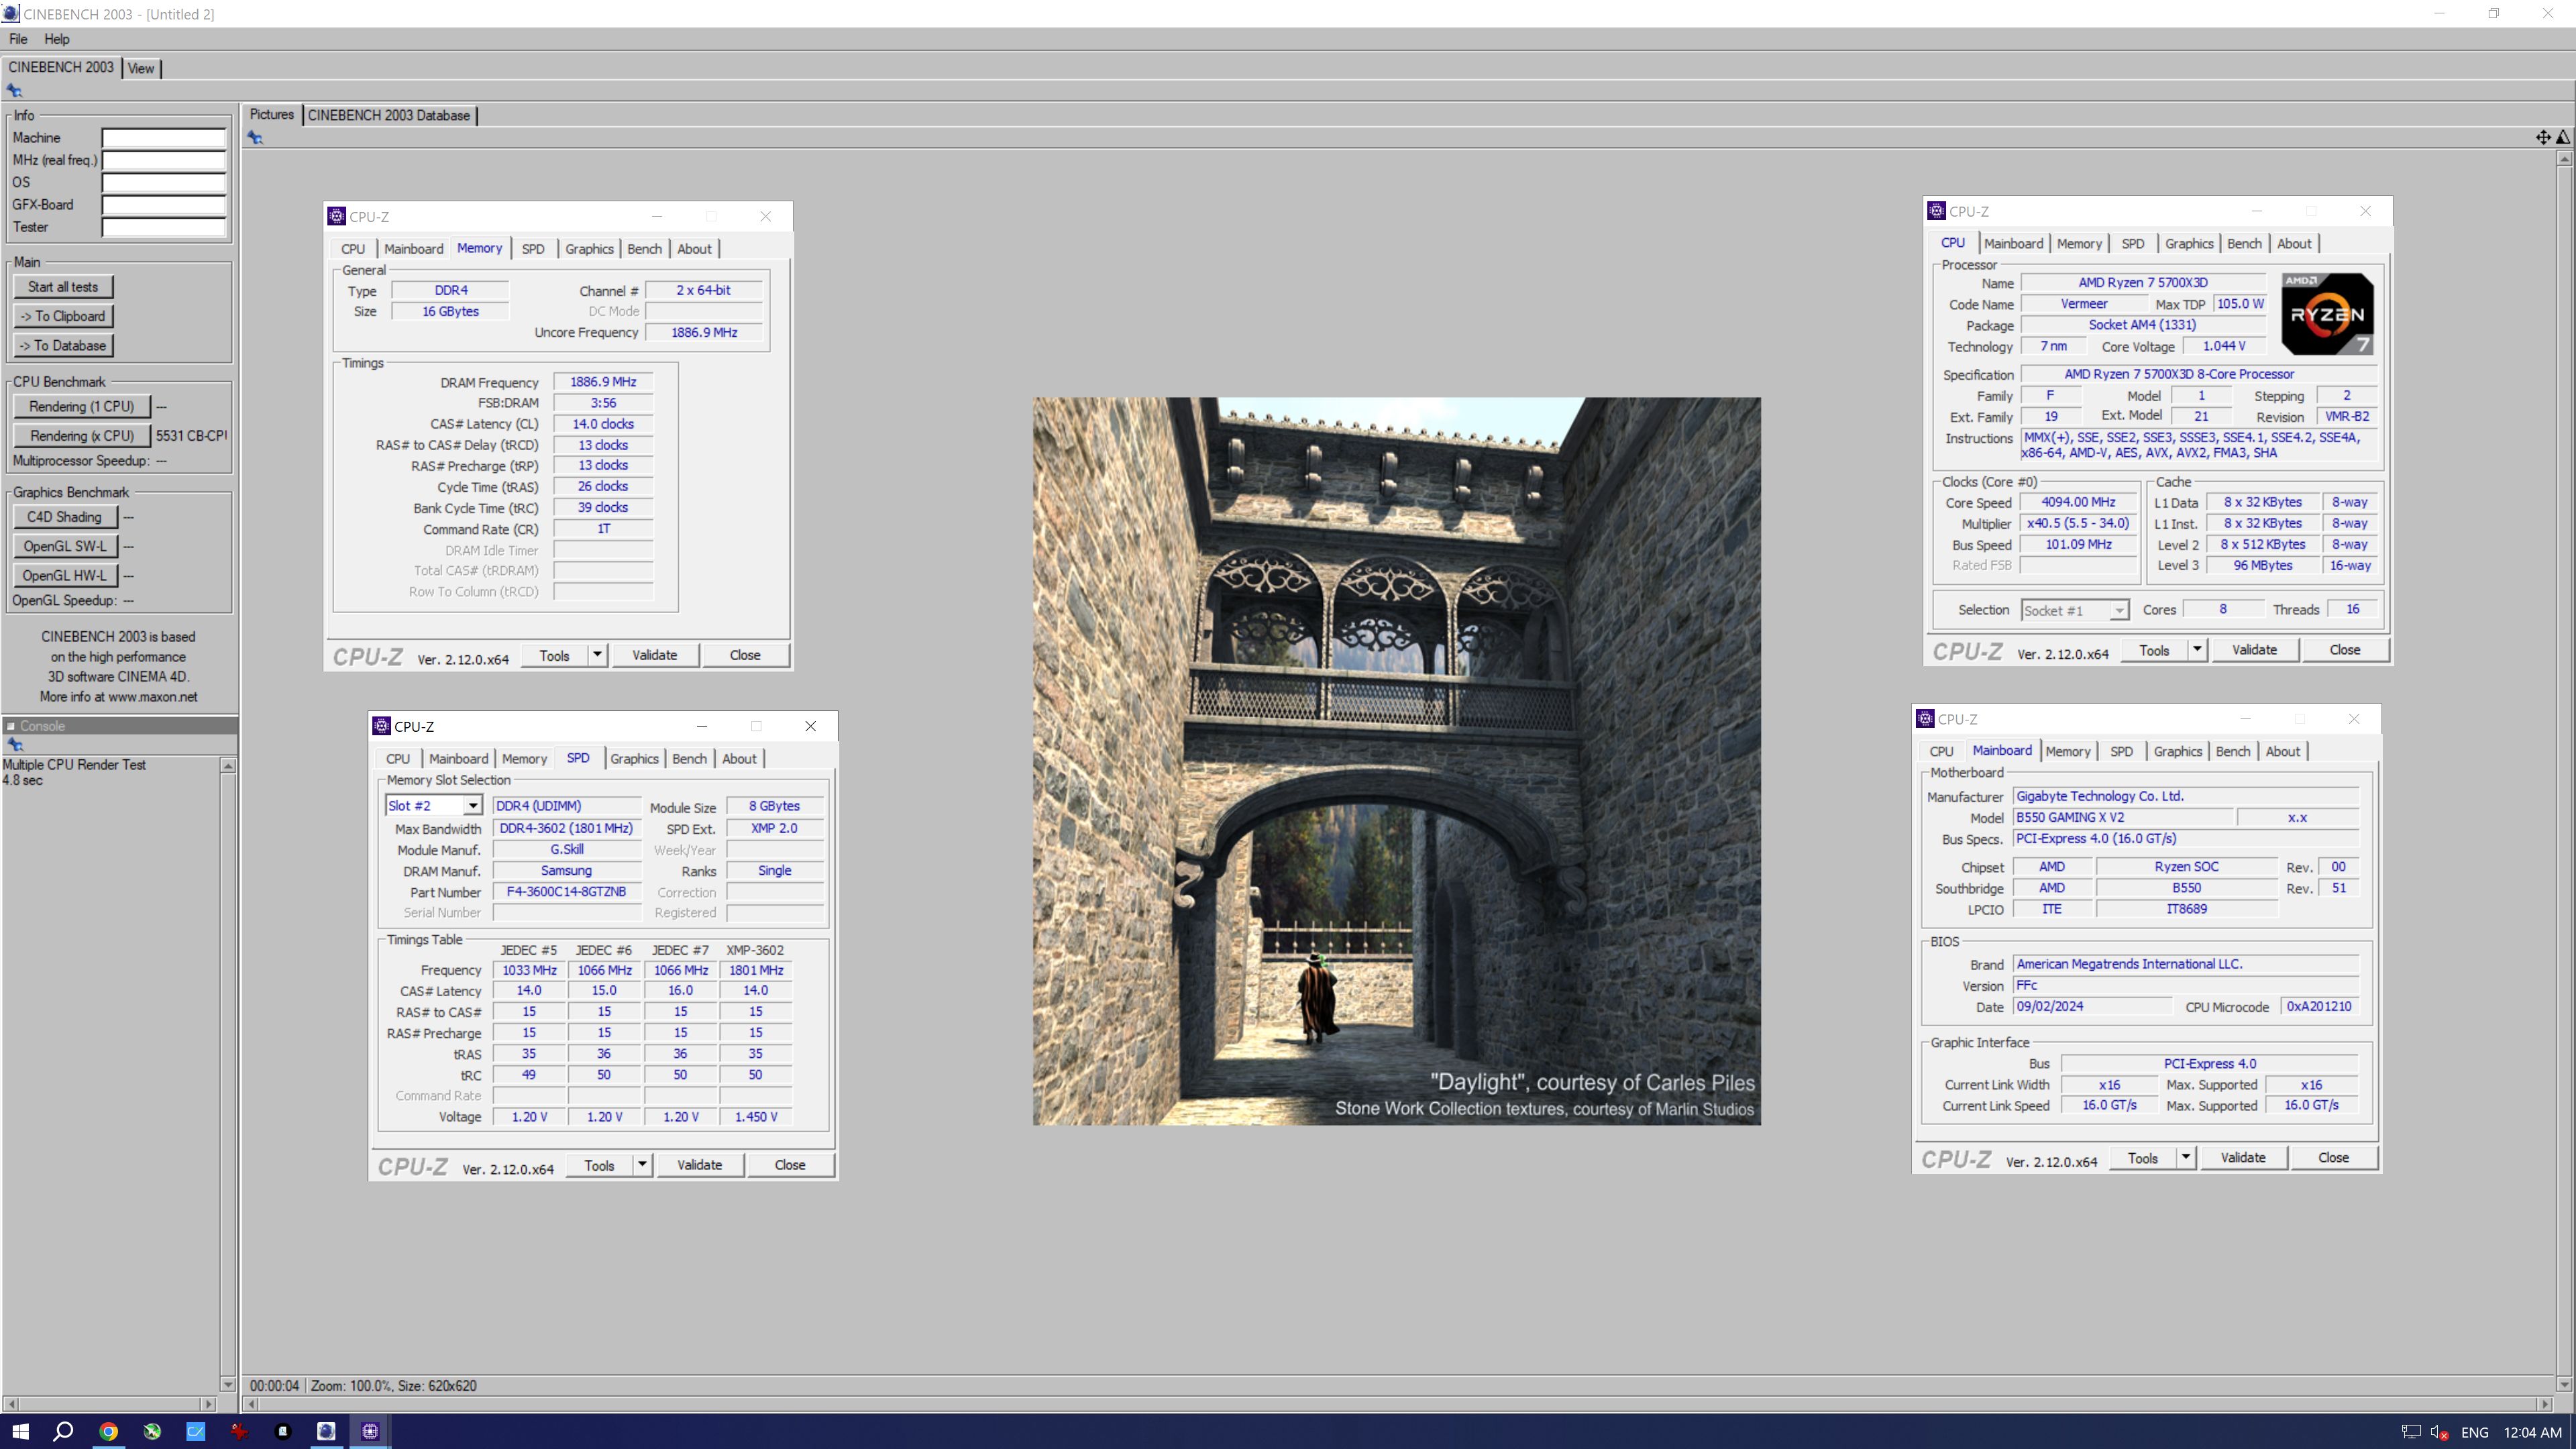The image size is (2576, 1449).
Task: Click the GFX-Board input field
Action: [x=164, y=205]
